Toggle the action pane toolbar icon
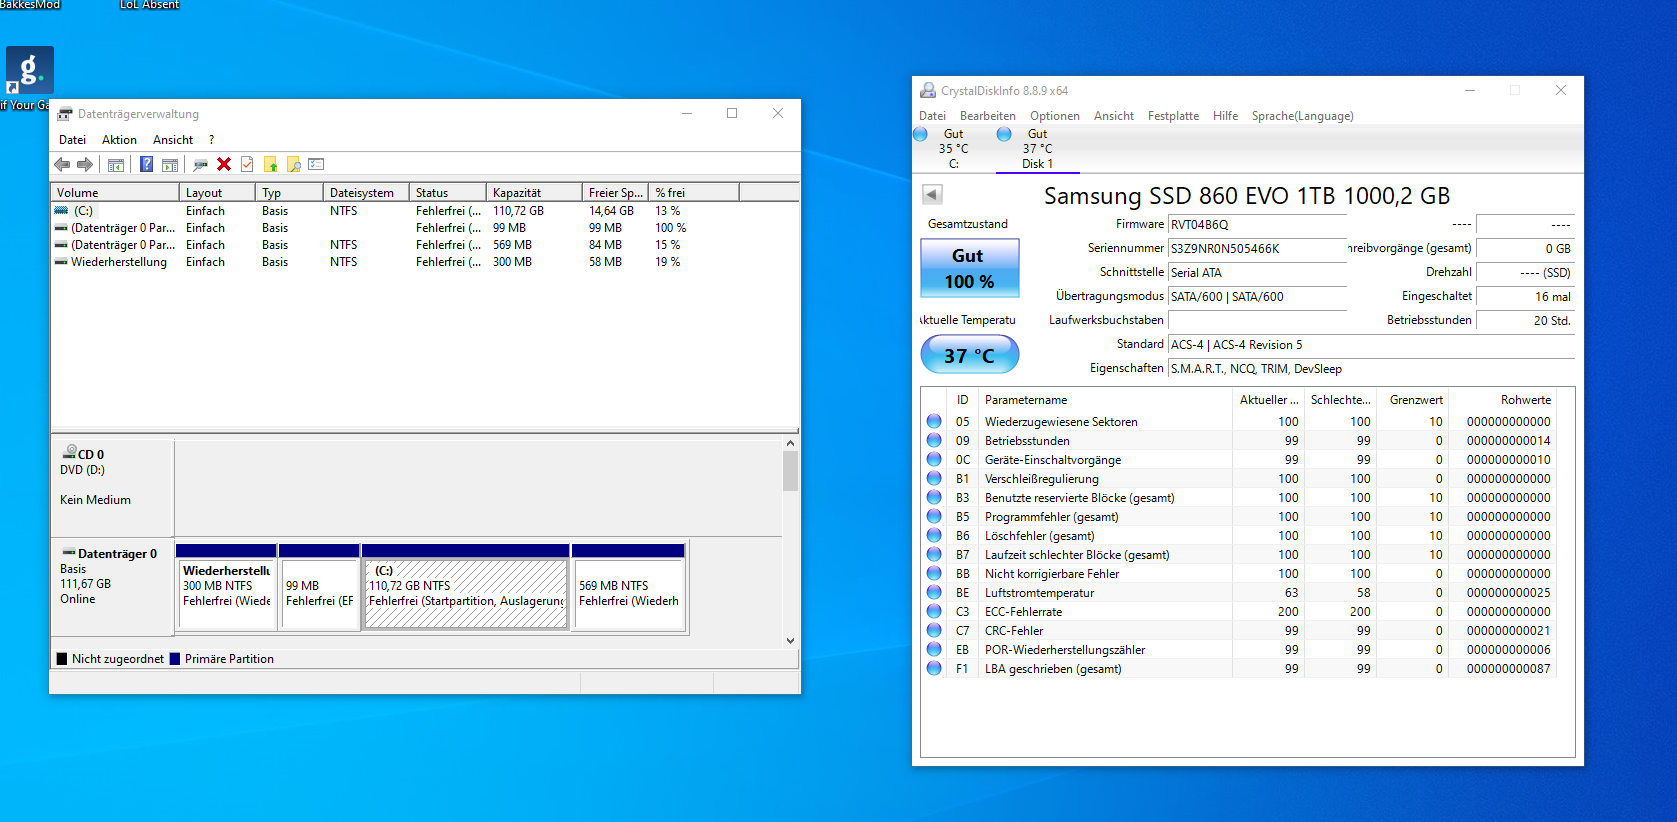Image resolution: width=1677 pixels, height=822 pixels. tap(170, 165)
